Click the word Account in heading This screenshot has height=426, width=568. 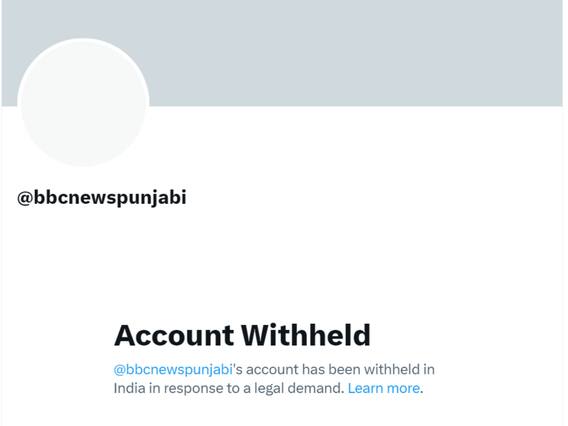[174, 335]
